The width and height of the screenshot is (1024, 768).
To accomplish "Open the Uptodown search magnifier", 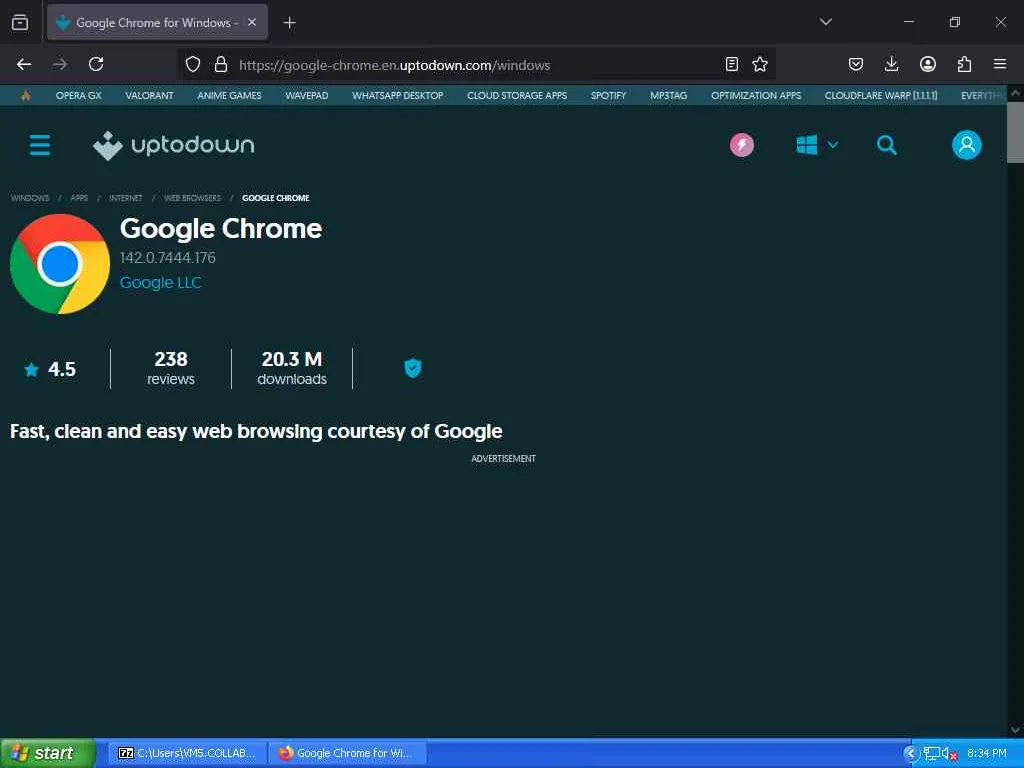I will (x=886, y=145).
